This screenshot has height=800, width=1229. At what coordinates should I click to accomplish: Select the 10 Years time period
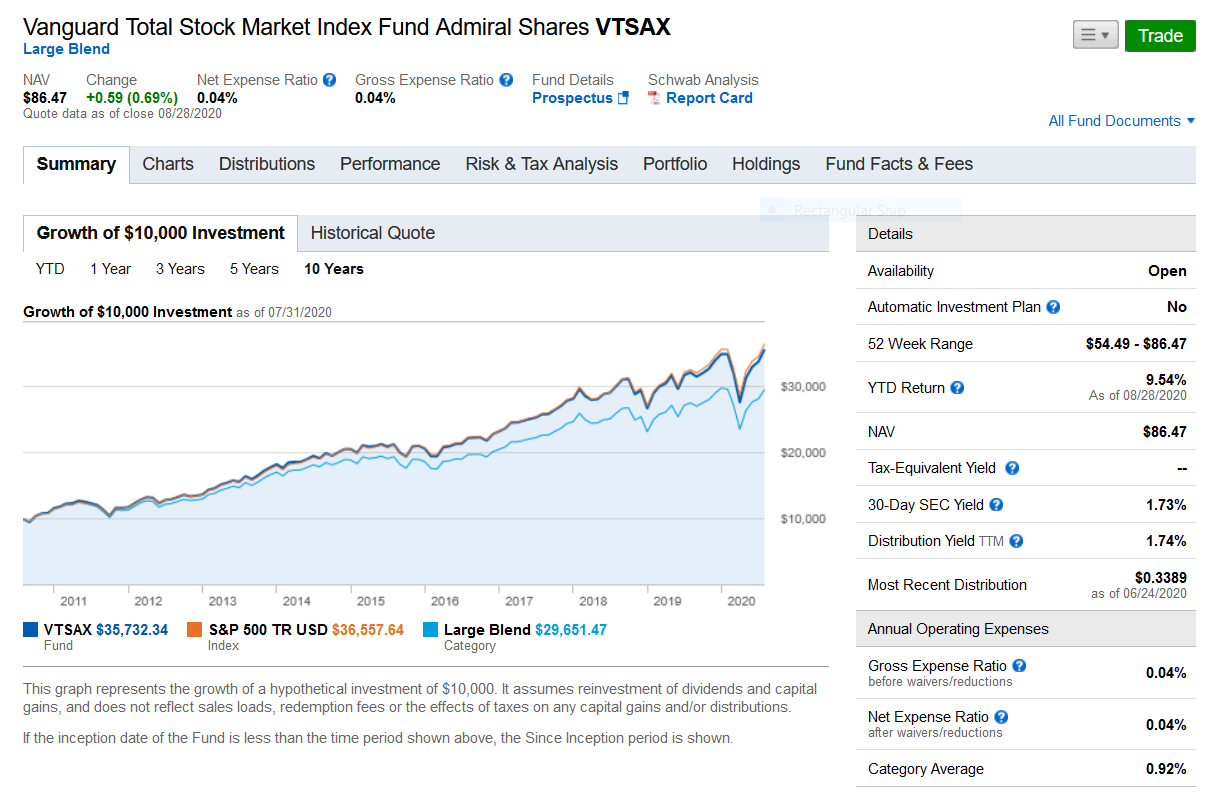334,269
